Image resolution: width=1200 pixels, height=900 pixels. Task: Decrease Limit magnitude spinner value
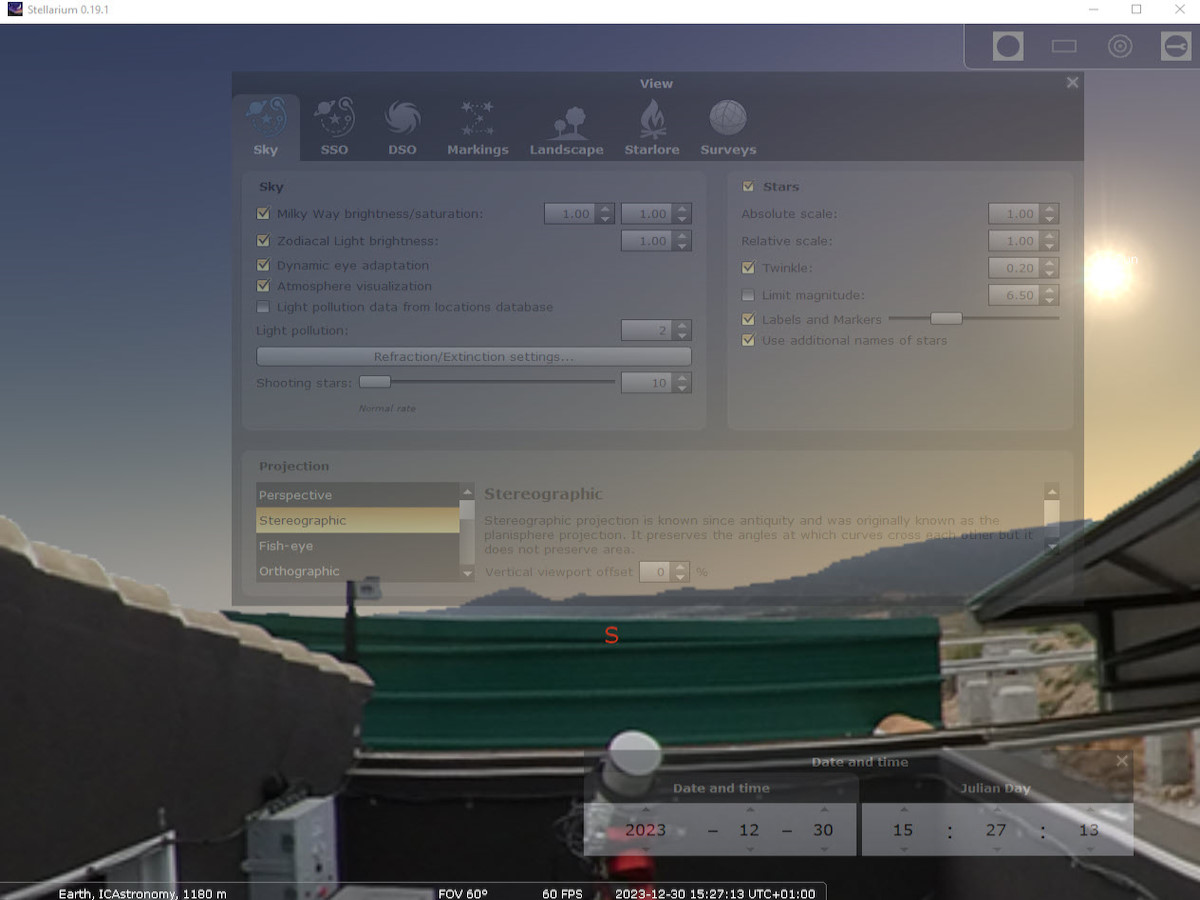(x=1049, y=300)
